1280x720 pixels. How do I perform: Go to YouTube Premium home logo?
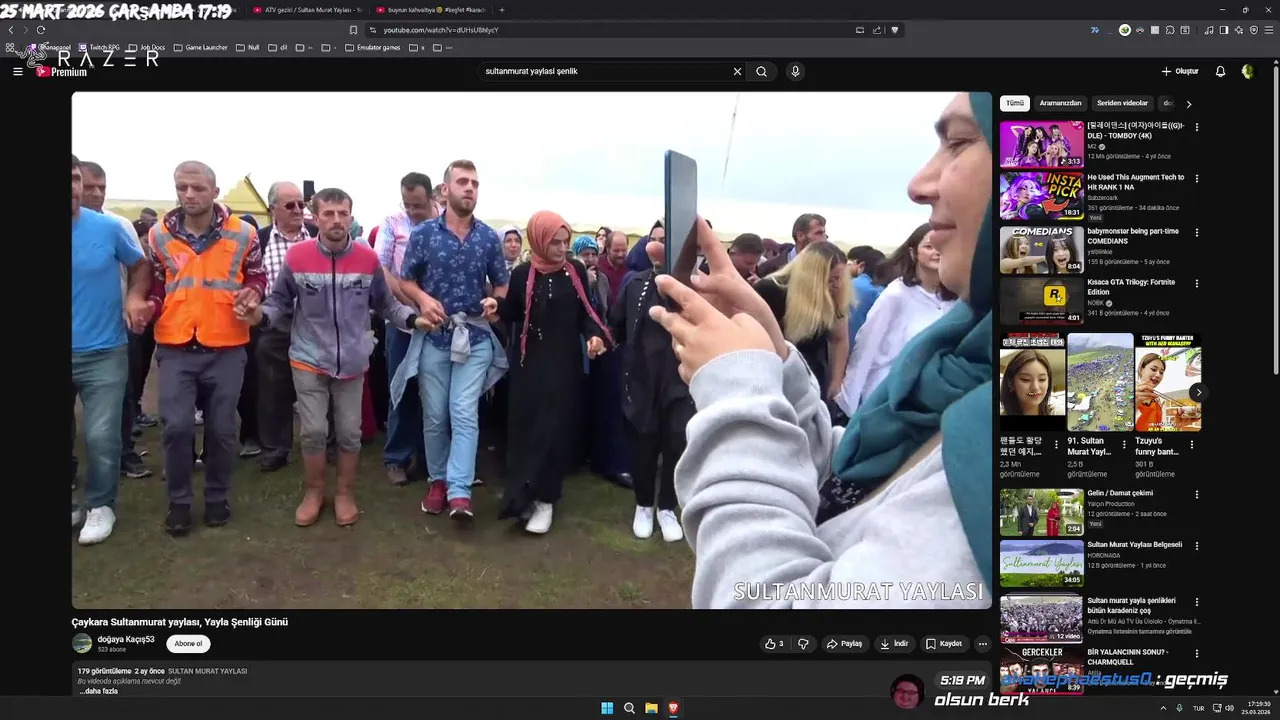(62, 71)
